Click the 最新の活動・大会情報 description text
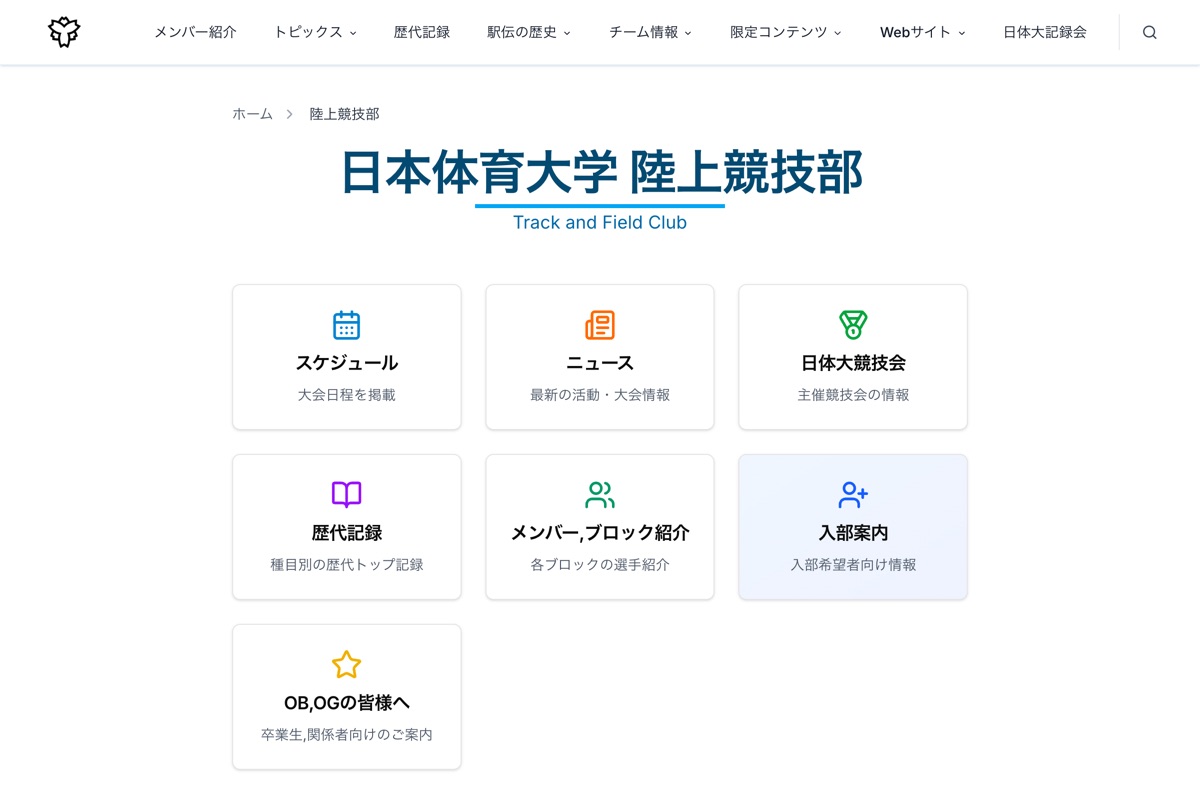This screenshot has height=800, width=1200. click(x=600, y=395)
